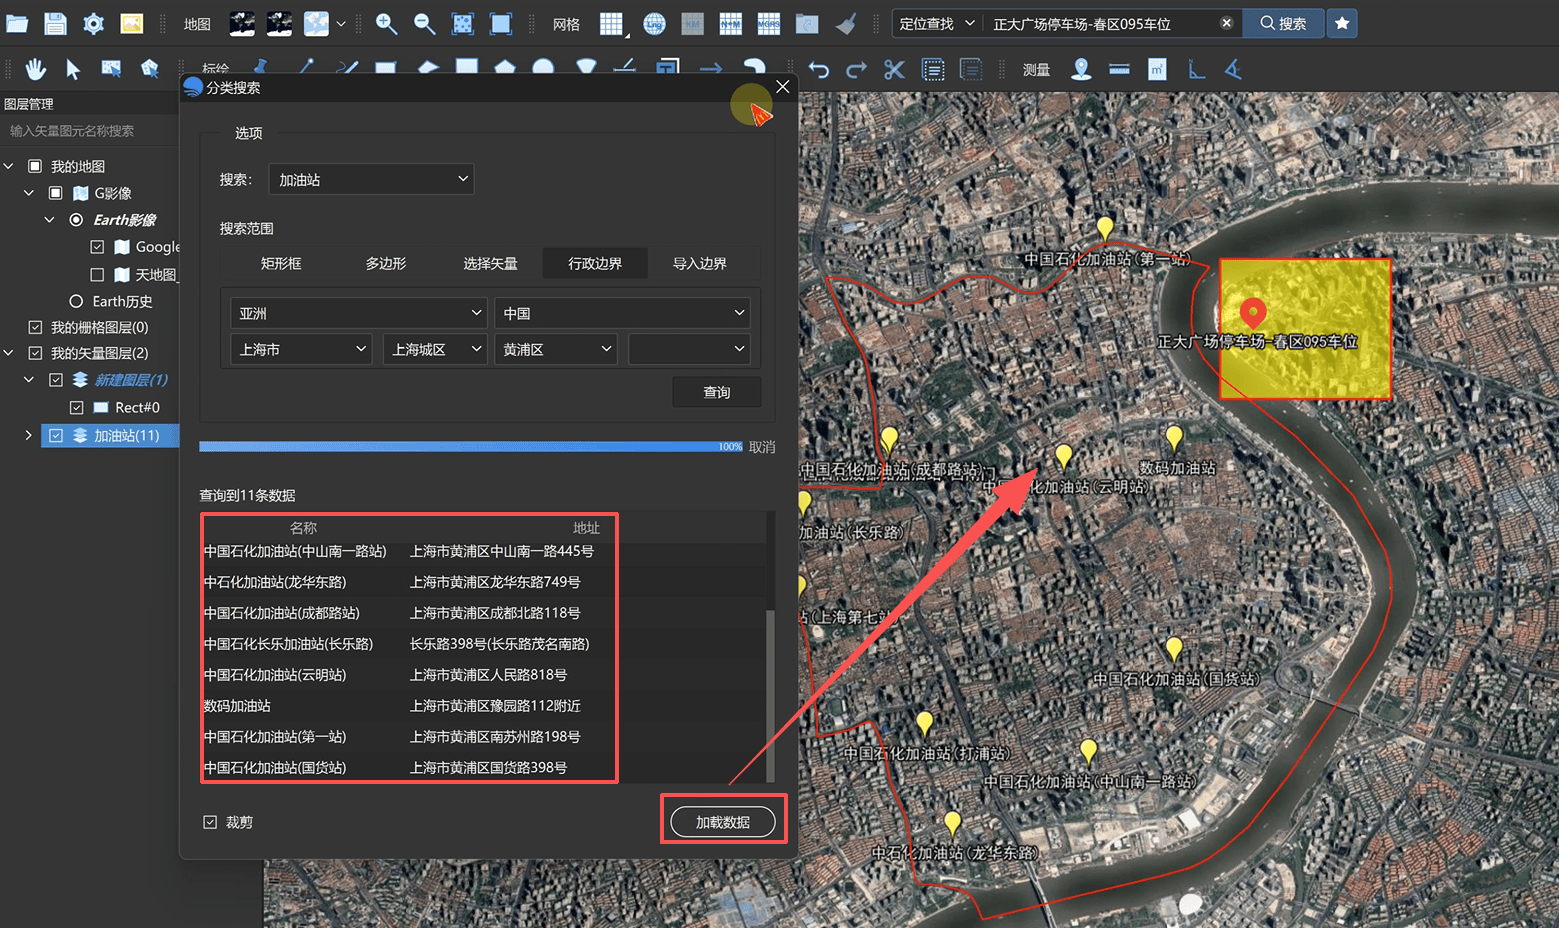Click the 加载数据 button
Viewport: 1559px width, 928px height.
723,822
